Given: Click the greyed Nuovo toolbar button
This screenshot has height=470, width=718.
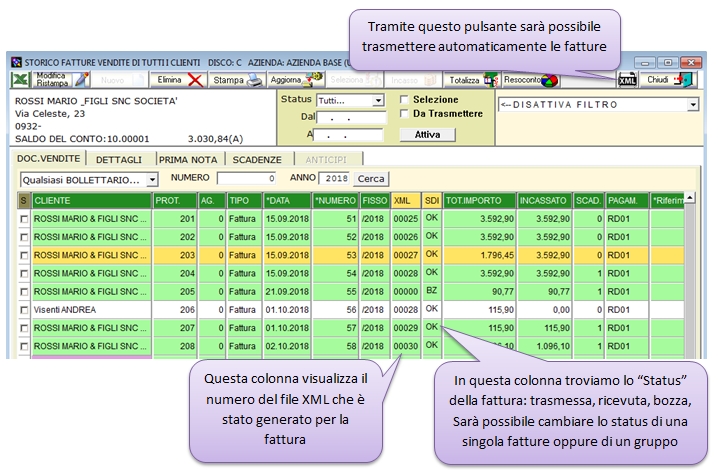Looking at the screenshot, I should [x=119, y=80].
